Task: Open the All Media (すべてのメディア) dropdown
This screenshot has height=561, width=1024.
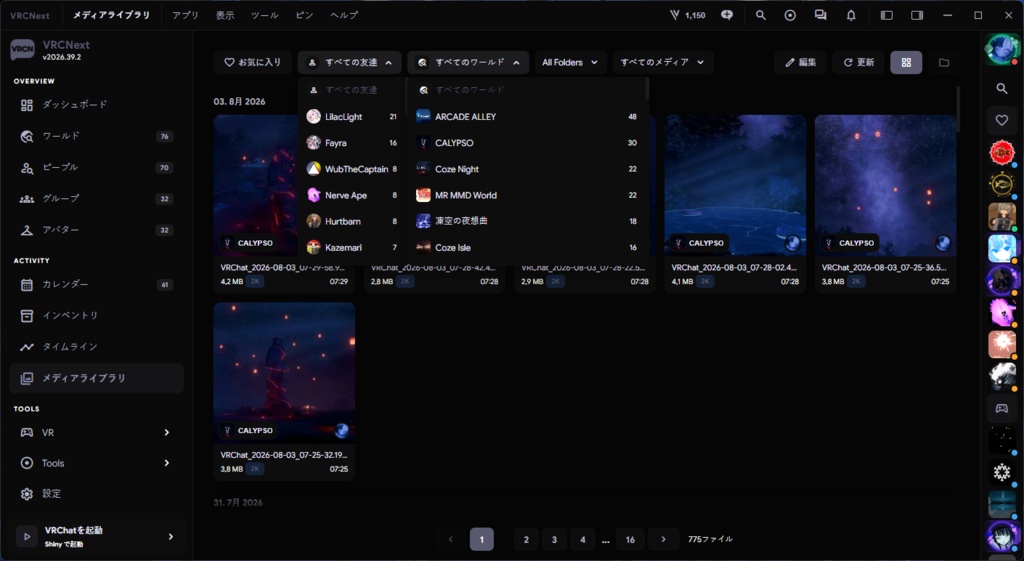Action: pyautogui.click(x=662, y=63)
